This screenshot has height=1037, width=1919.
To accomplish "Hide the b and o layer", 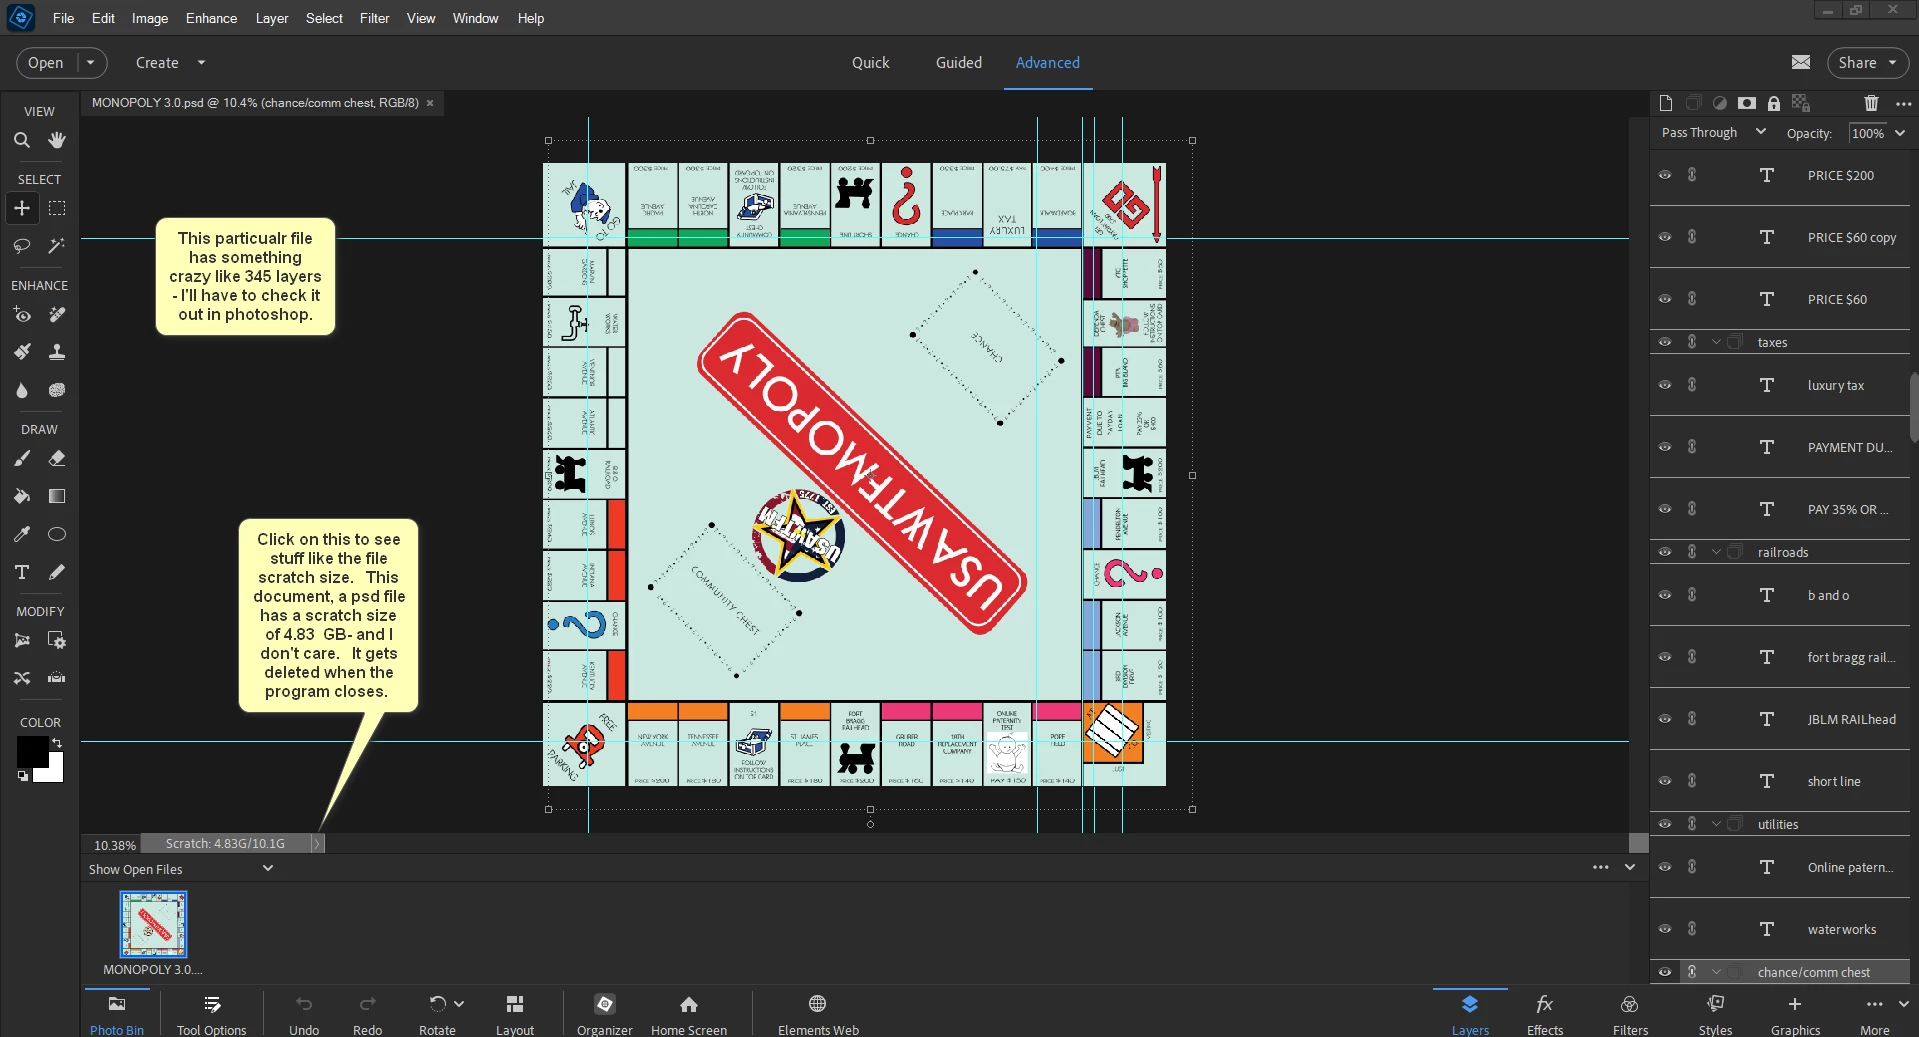I will 1665,595.
